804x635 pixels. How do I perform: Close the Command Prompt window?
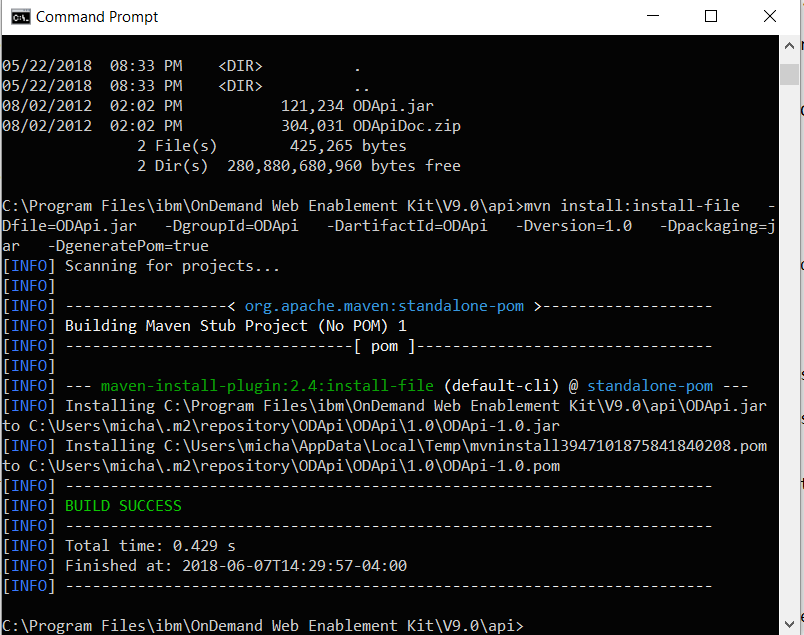pos(770,16)
